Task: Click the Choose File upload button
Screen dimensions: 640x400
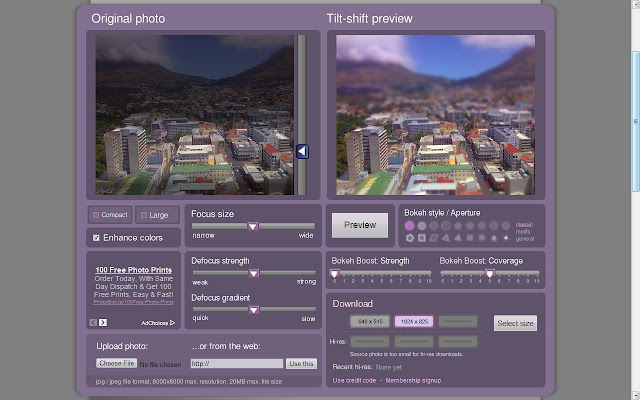Action: [116, 363]
